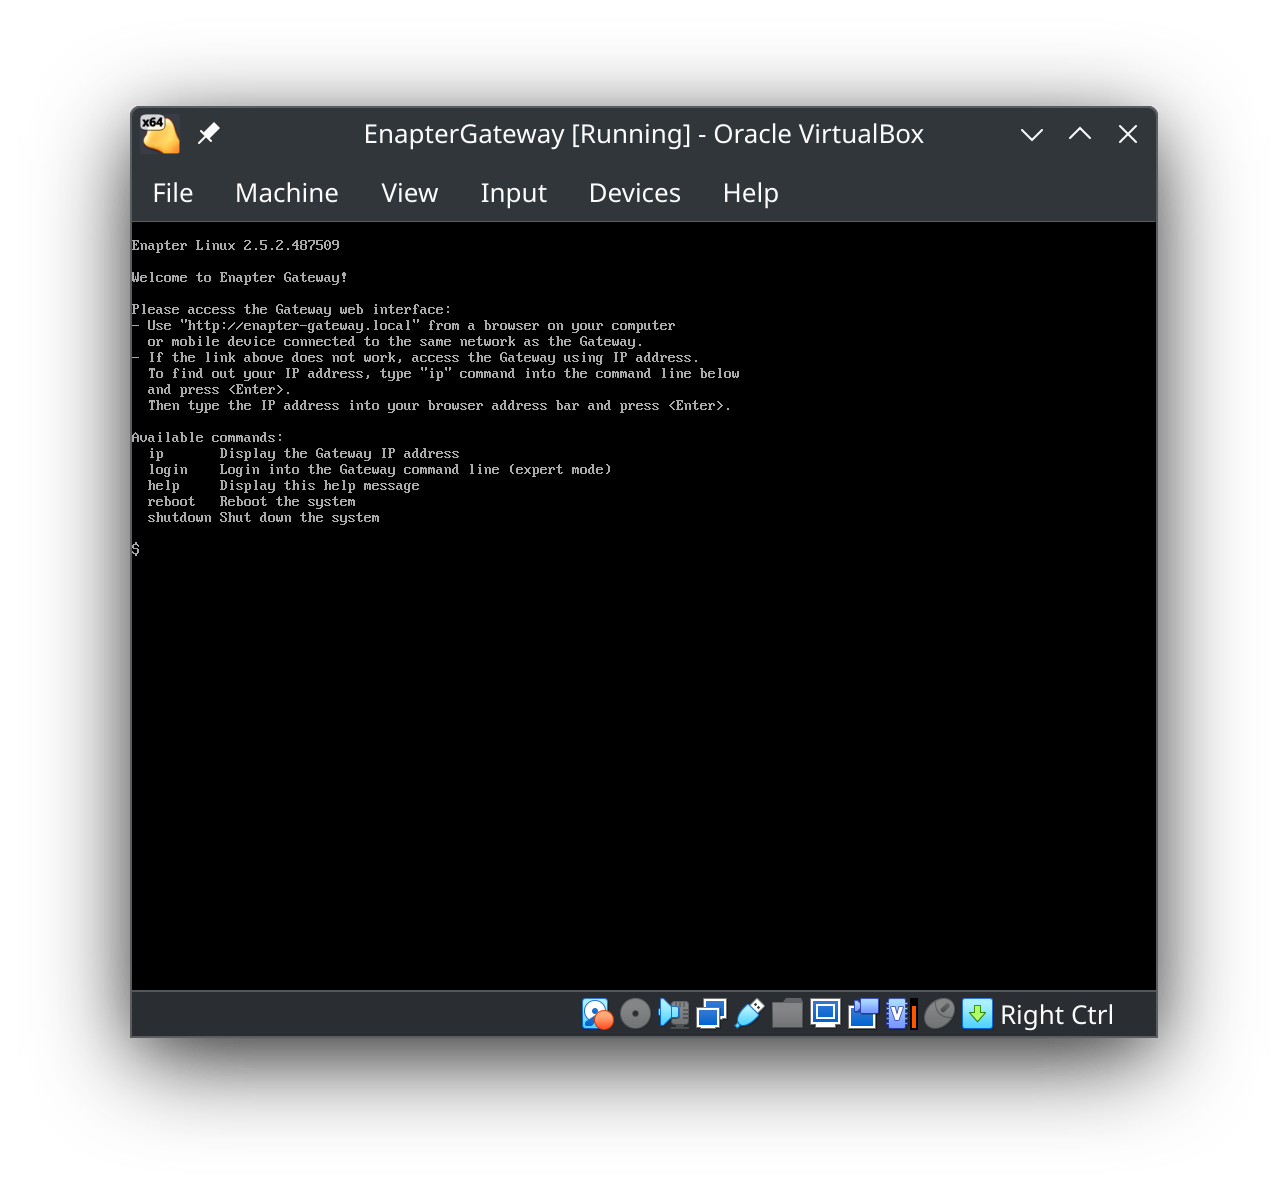Viewport: 1288px width, 1192px height.
Task: Open the Help menu
Action: (750, 193)
